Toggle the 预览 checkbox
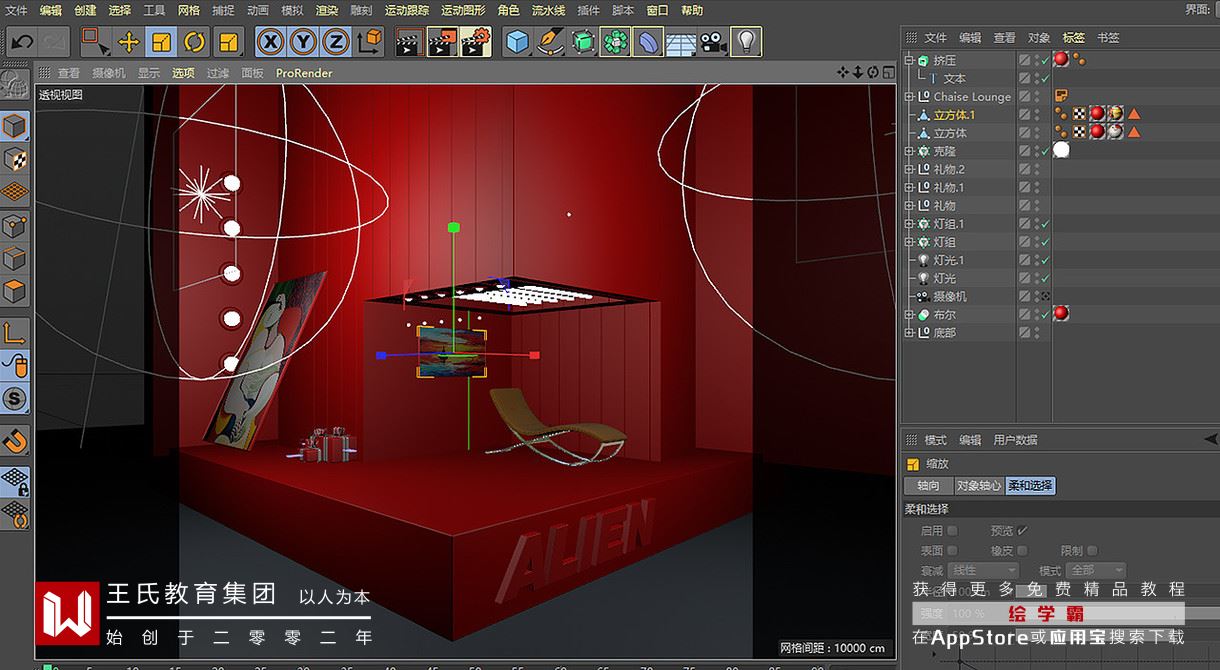This screenshot has width=1220, height=670. (x=1022, y=531)
